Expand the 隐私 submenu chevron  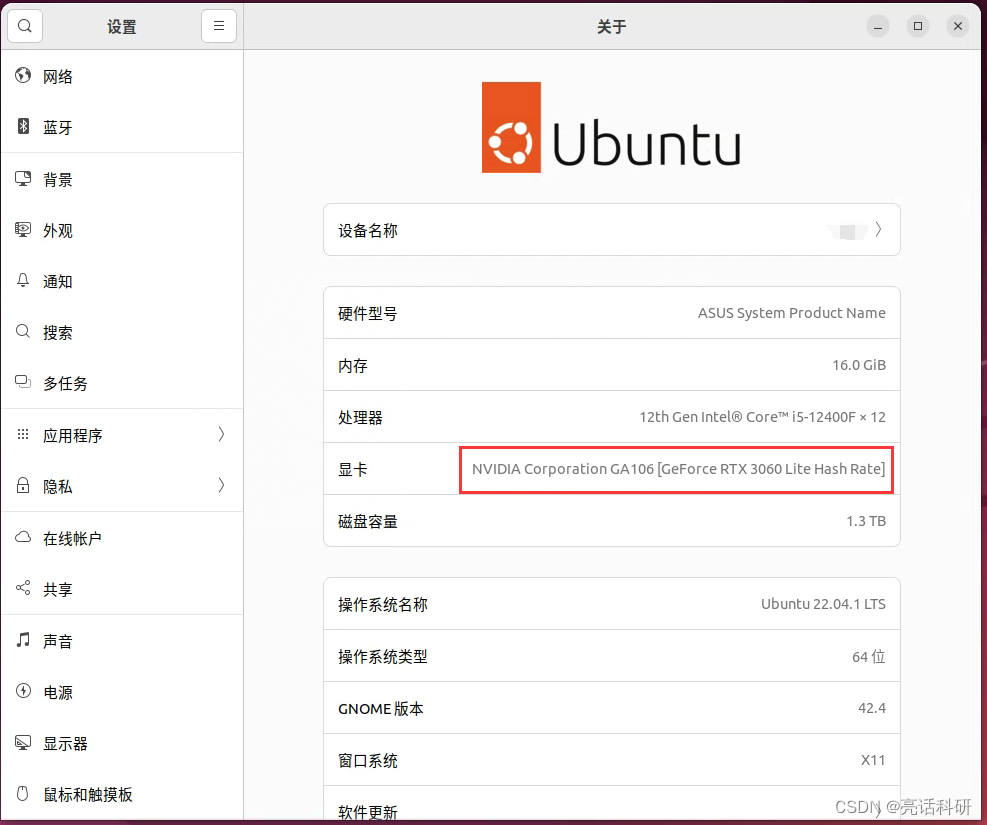[x=221, y=485]
